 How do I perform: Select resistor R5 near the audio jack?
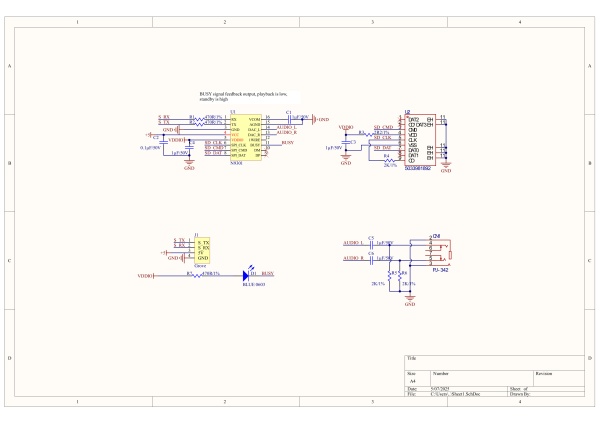point(391,275)
